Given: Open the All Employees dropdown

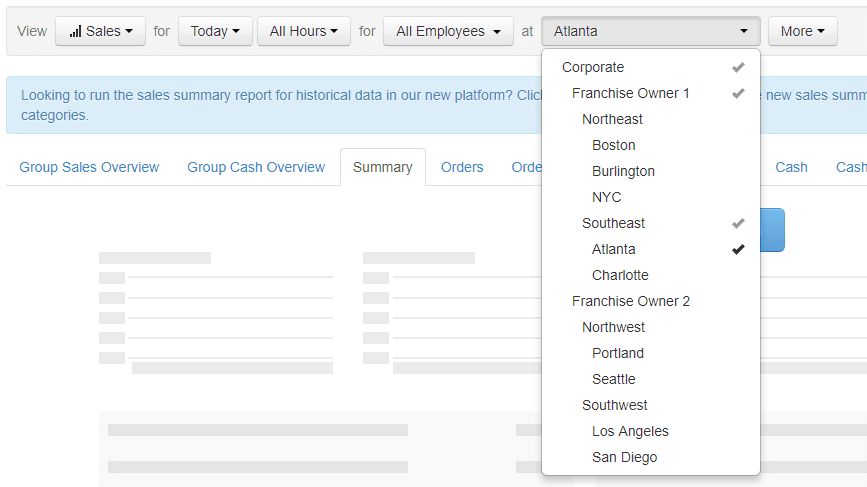Looking at the screenshot, I should point(448,31).
